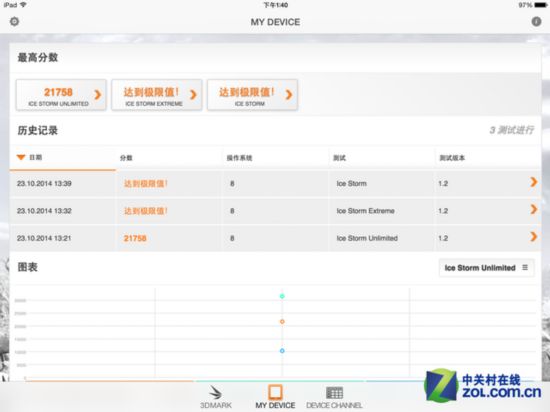550x412 pixels.
Task: Open the Ice Storm Unlimited 21758 score card
Action: tap(61, 95)
